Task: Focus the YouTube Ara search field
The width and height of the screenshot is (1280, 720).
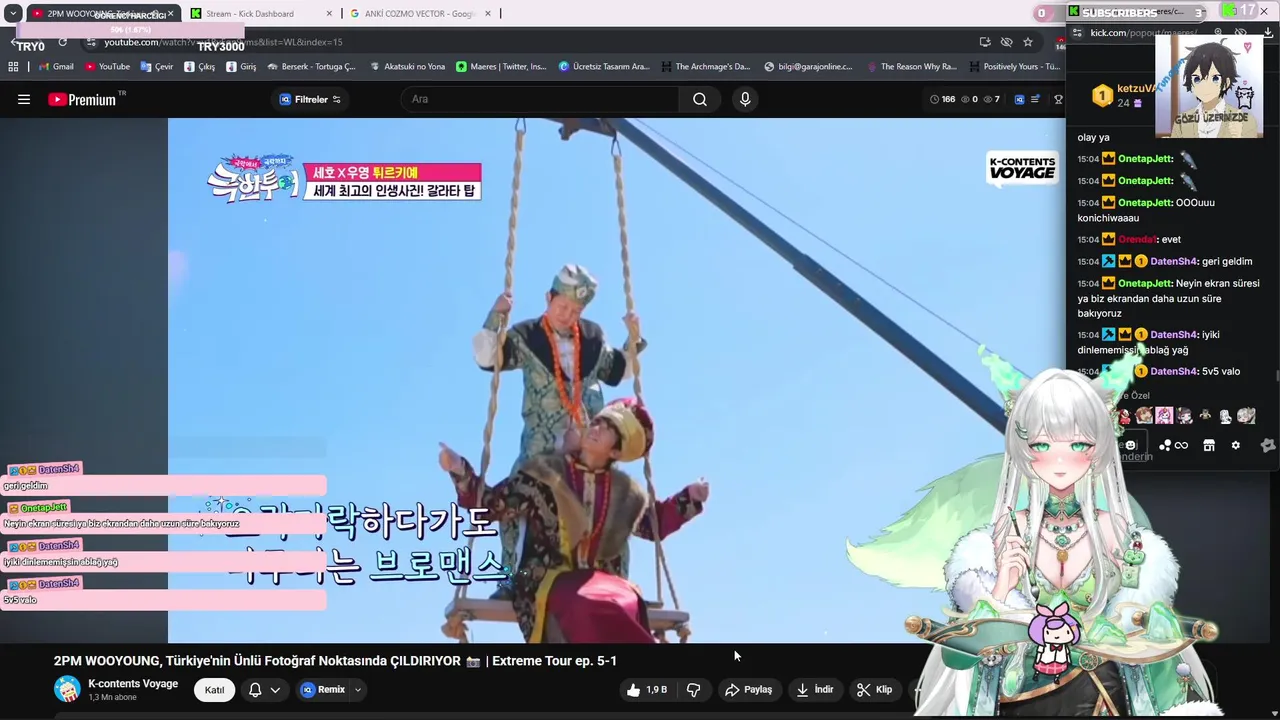Action: (540, 99)
